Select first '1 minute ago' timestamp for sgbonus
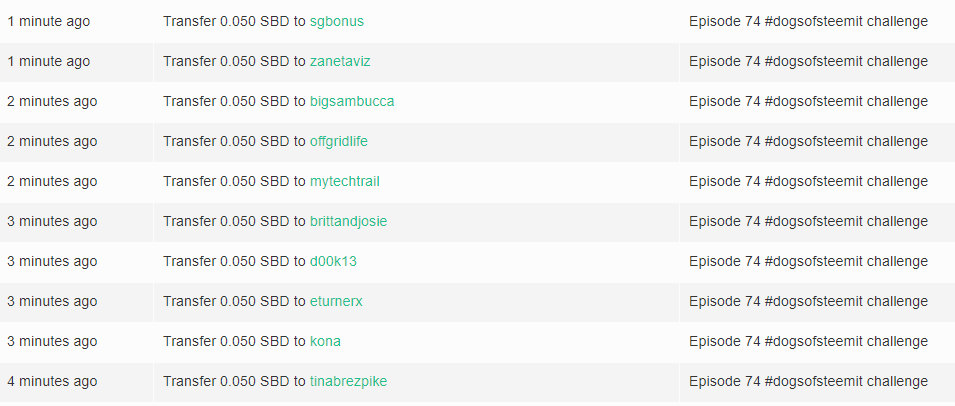955x406 pixels. pyautogui.click(x=49, y=21)
